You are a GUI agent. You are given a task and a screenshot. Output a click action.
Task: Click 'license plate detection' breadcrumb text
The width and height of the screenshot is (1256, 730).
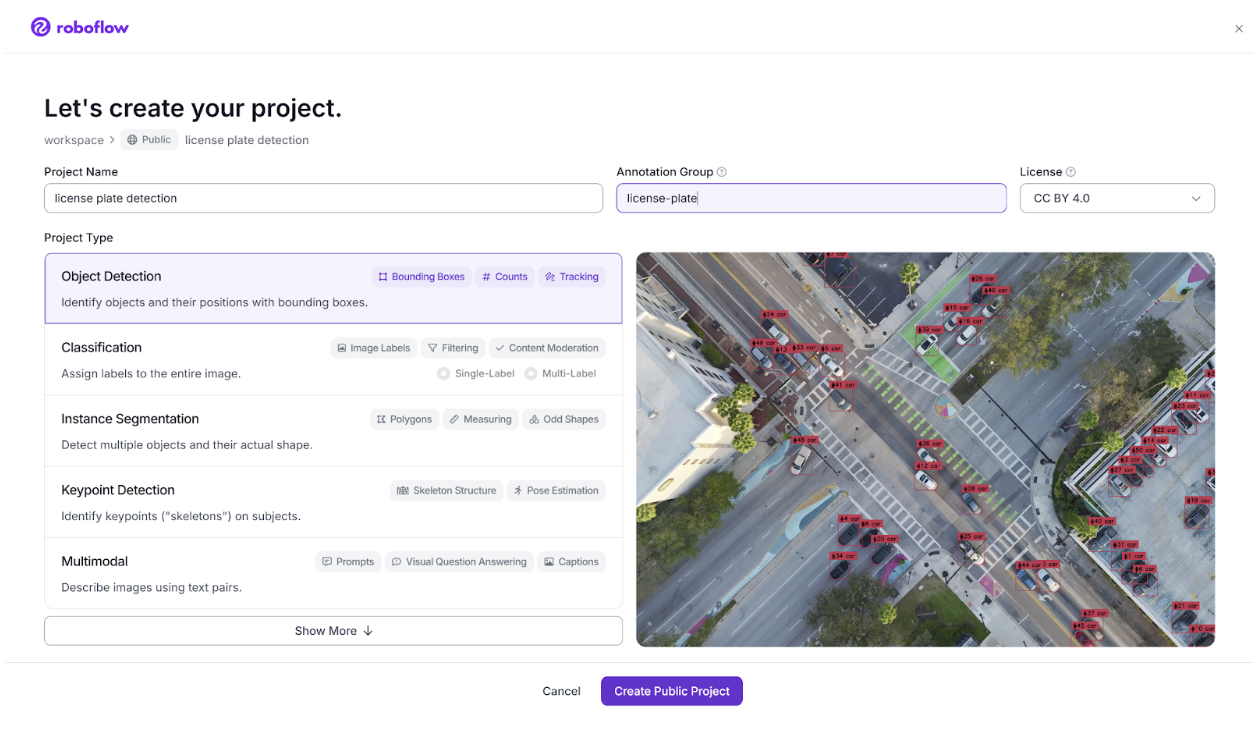point(247,140)
